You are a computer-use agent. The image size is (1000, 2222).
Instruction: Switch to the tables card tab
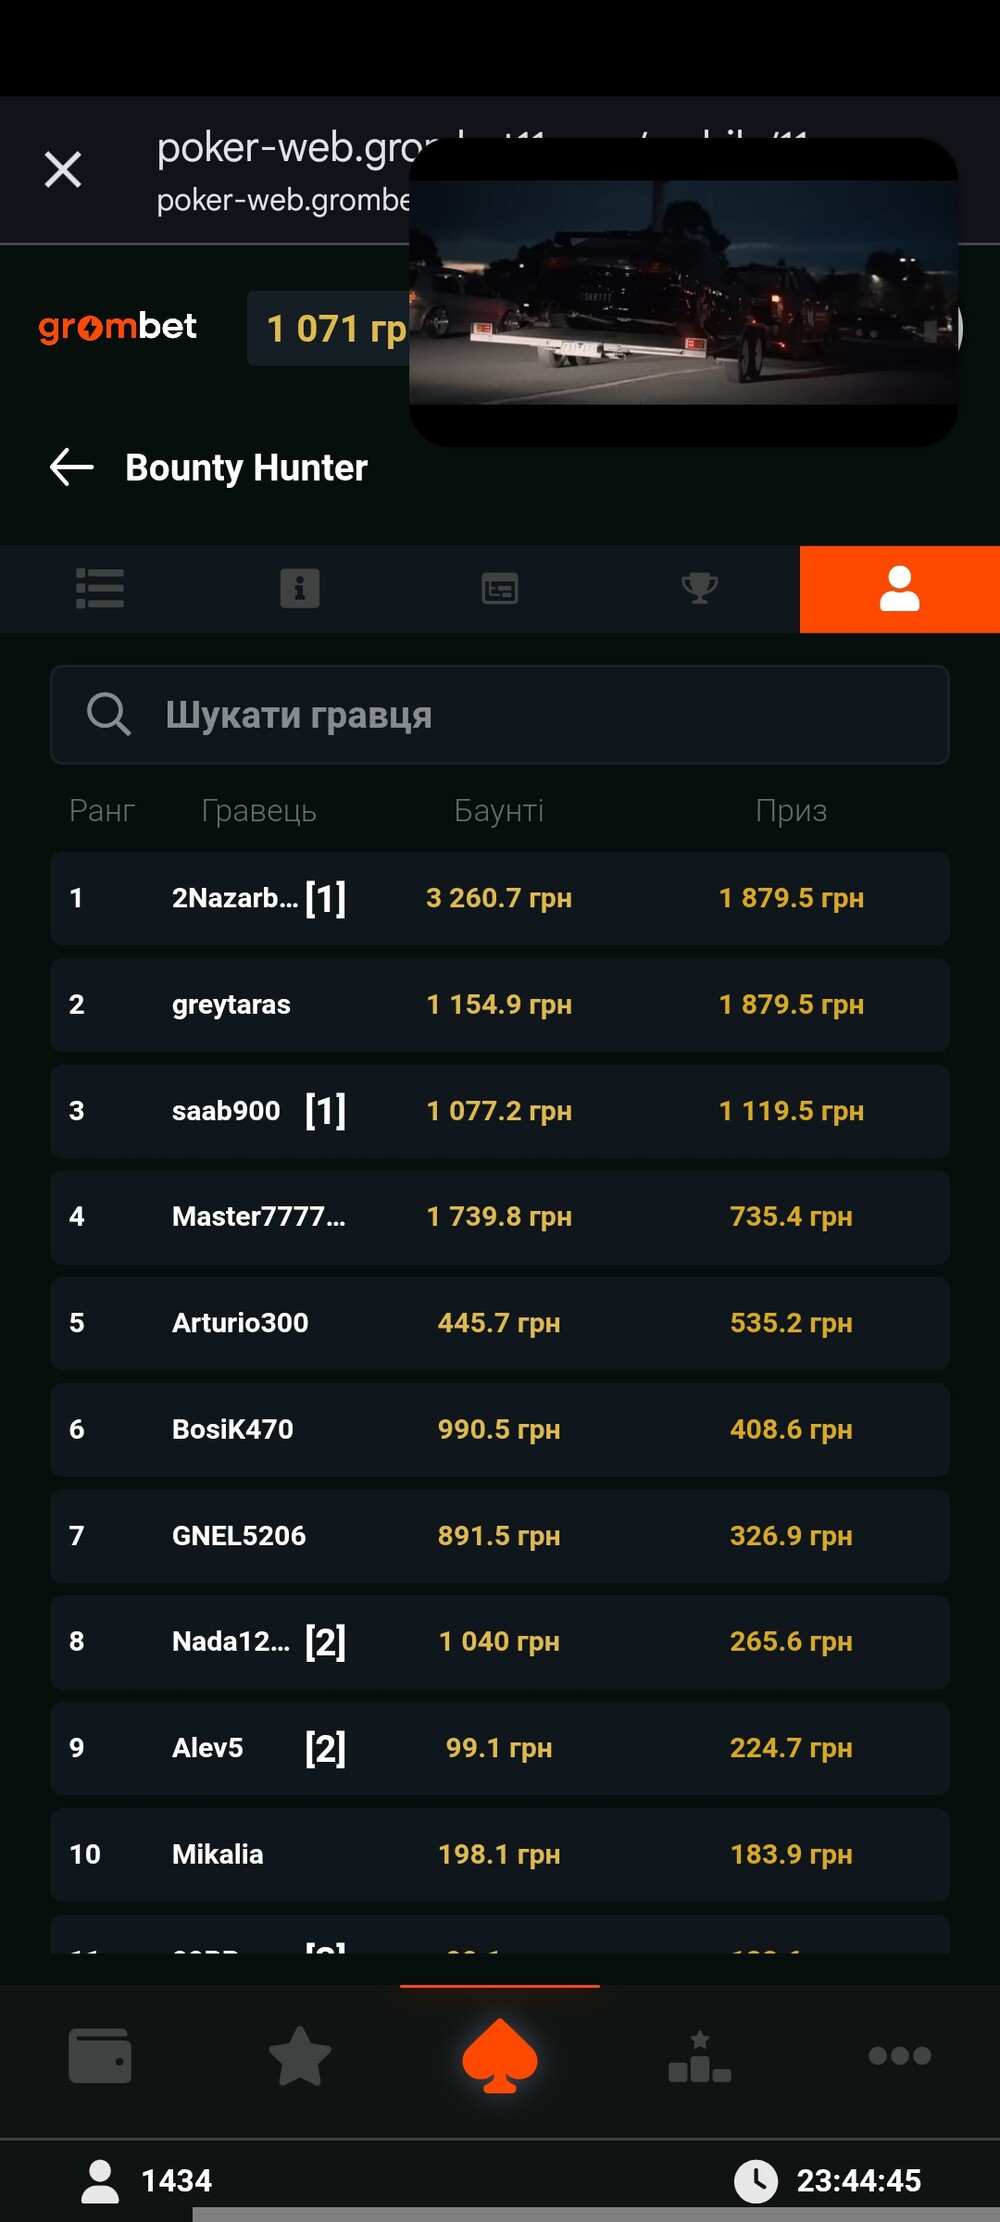(x=500, y=589)
